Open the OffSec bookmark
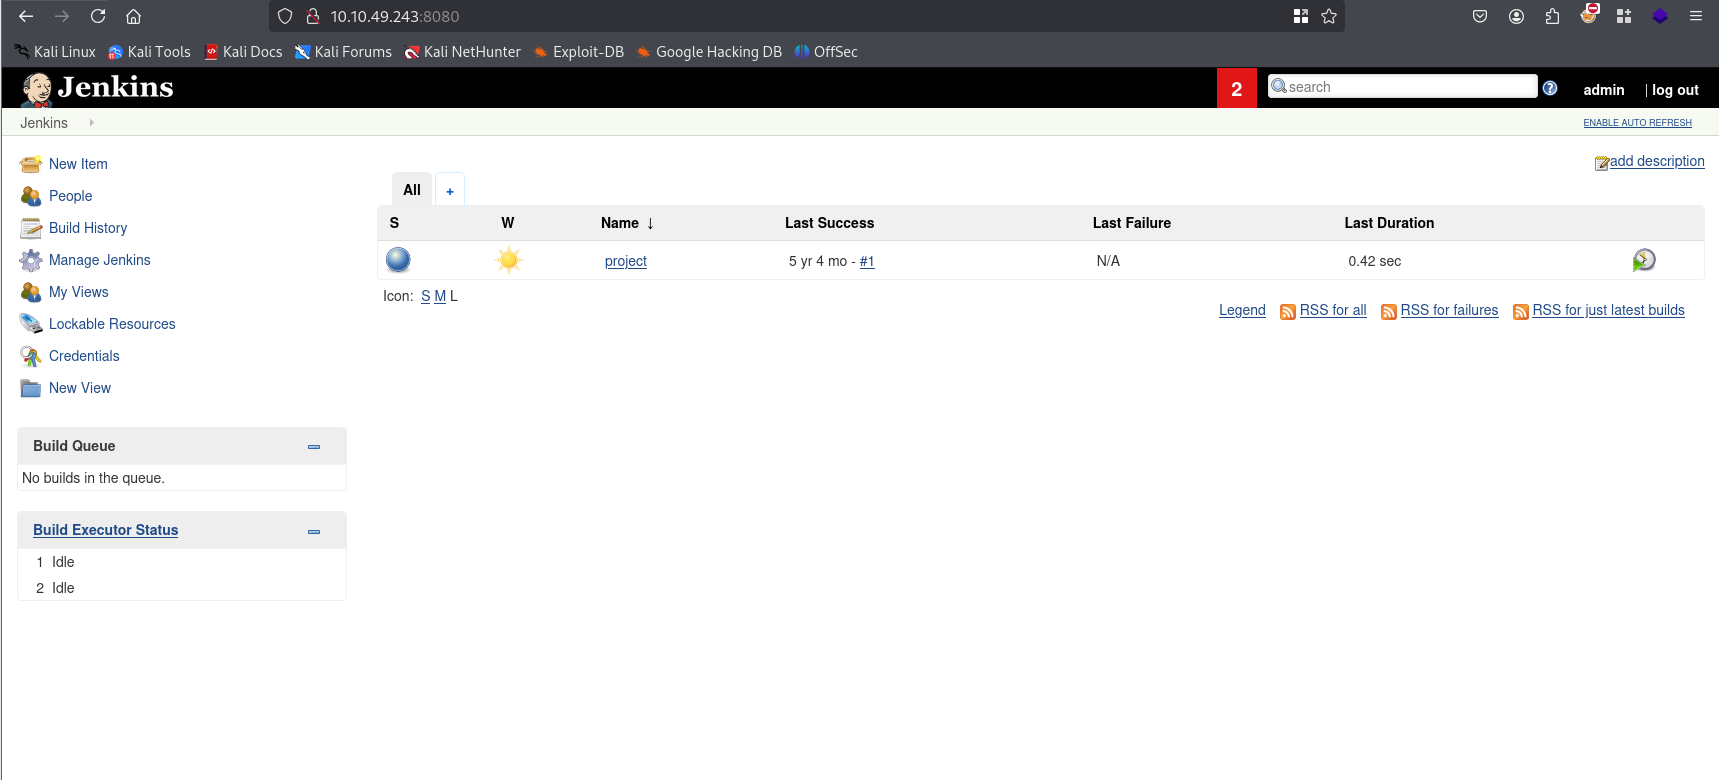Viewport: 1719px width, 780px height. (x=826, y=52)
